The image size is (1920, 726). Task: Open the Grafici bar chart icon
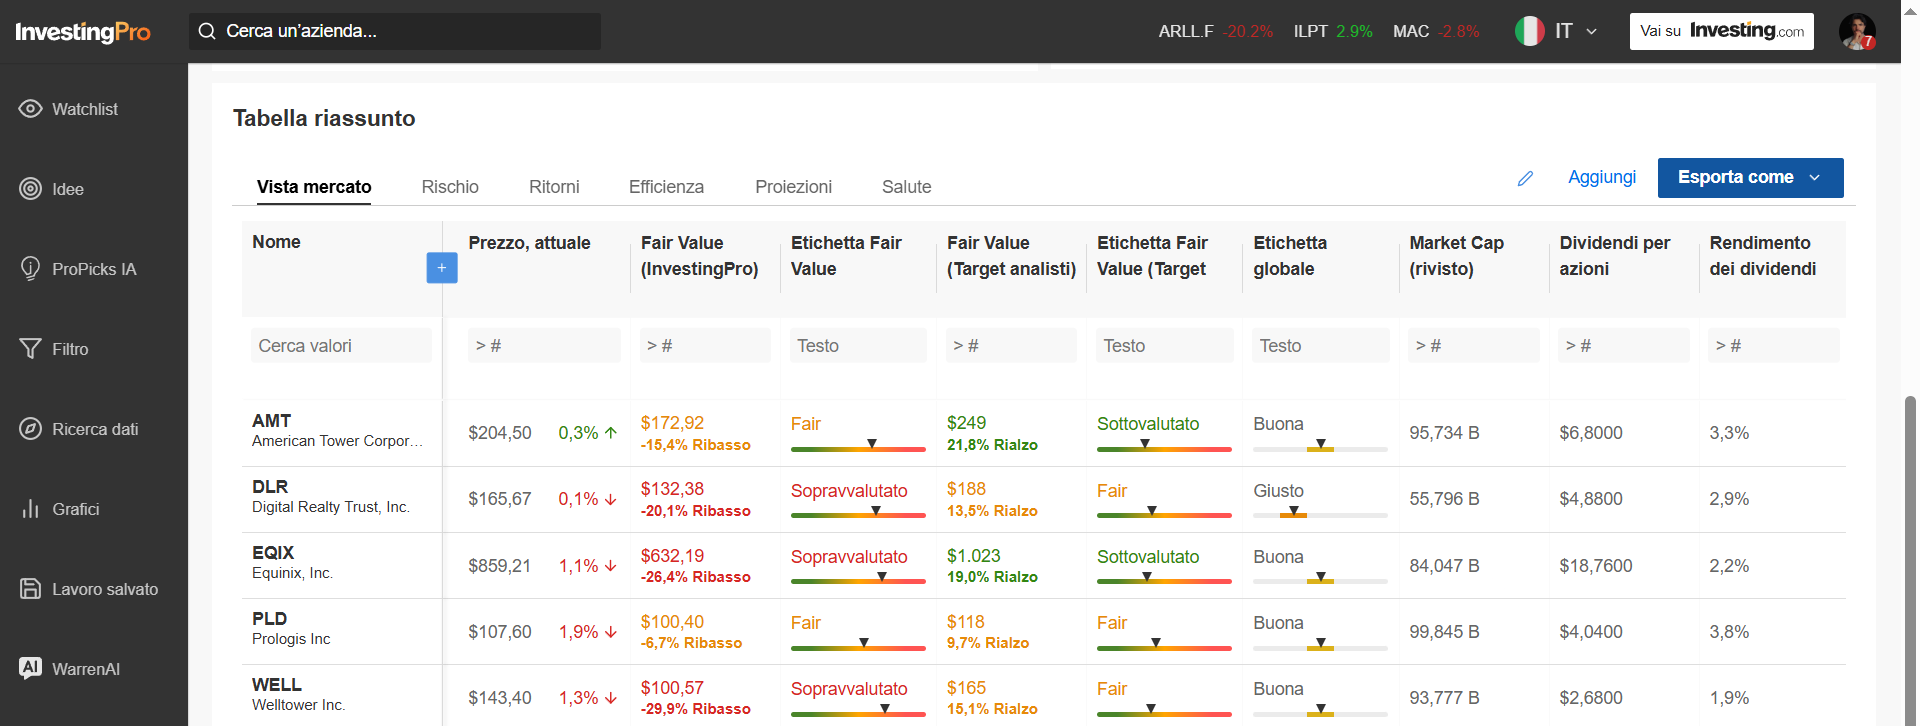coord(30,509)
